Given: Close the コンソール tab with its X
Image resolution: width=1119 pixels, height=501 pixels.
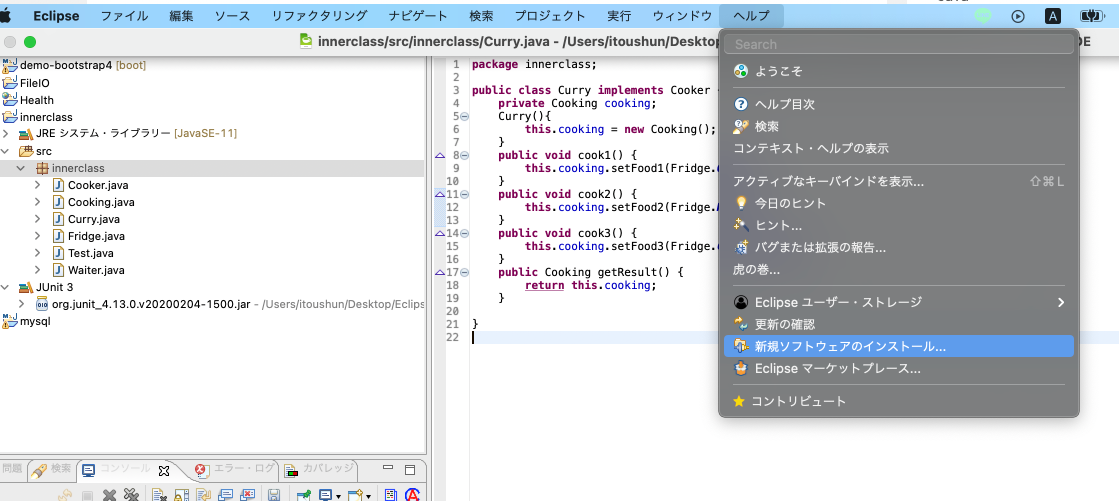Looking at the screenshot, I should click(163, 470).
